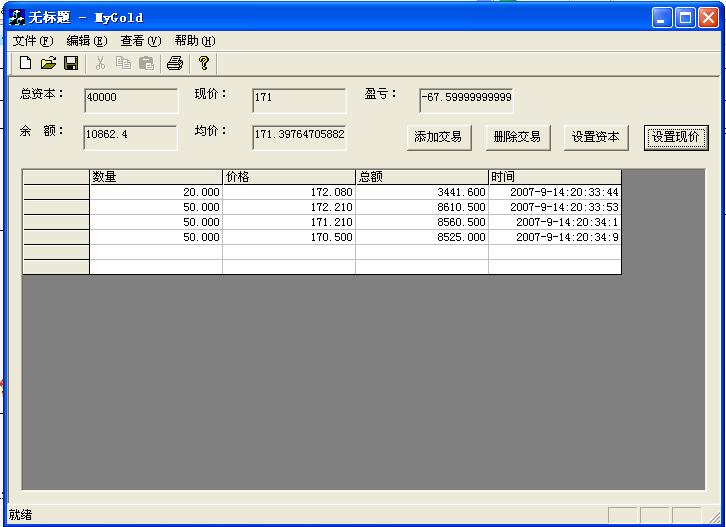Screen dimensions: 726x527
Task: Select the price cell 172.080
Action: tap(289, 192)
